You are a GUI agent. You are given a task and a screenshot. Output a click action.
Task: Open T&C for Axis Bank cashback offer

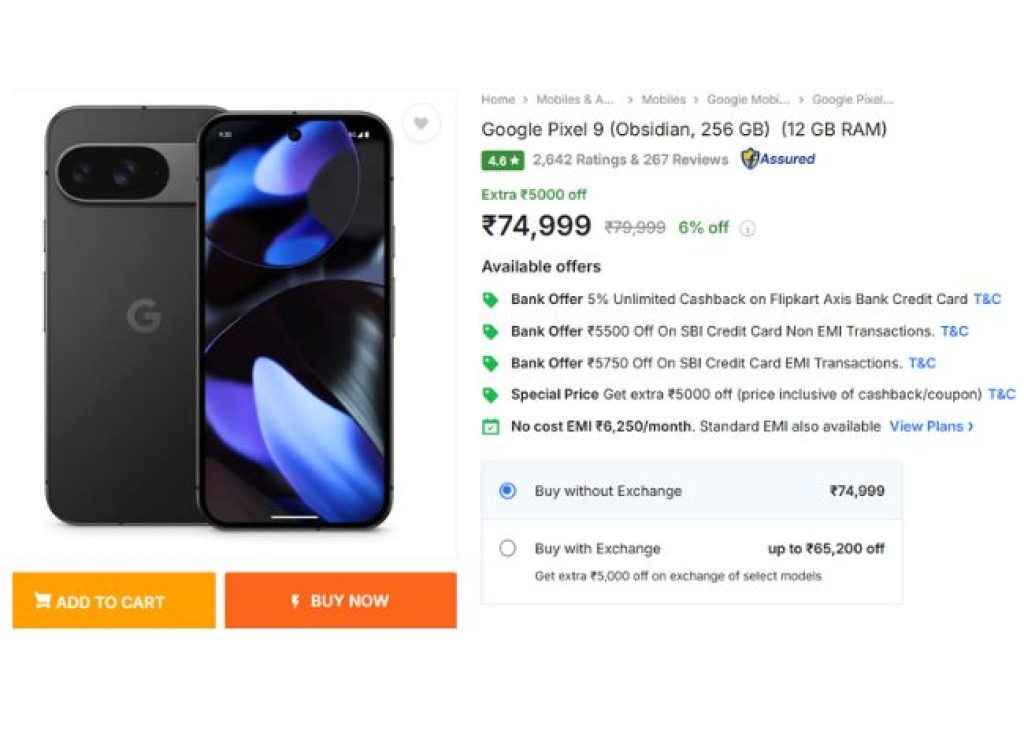point(987,299)
